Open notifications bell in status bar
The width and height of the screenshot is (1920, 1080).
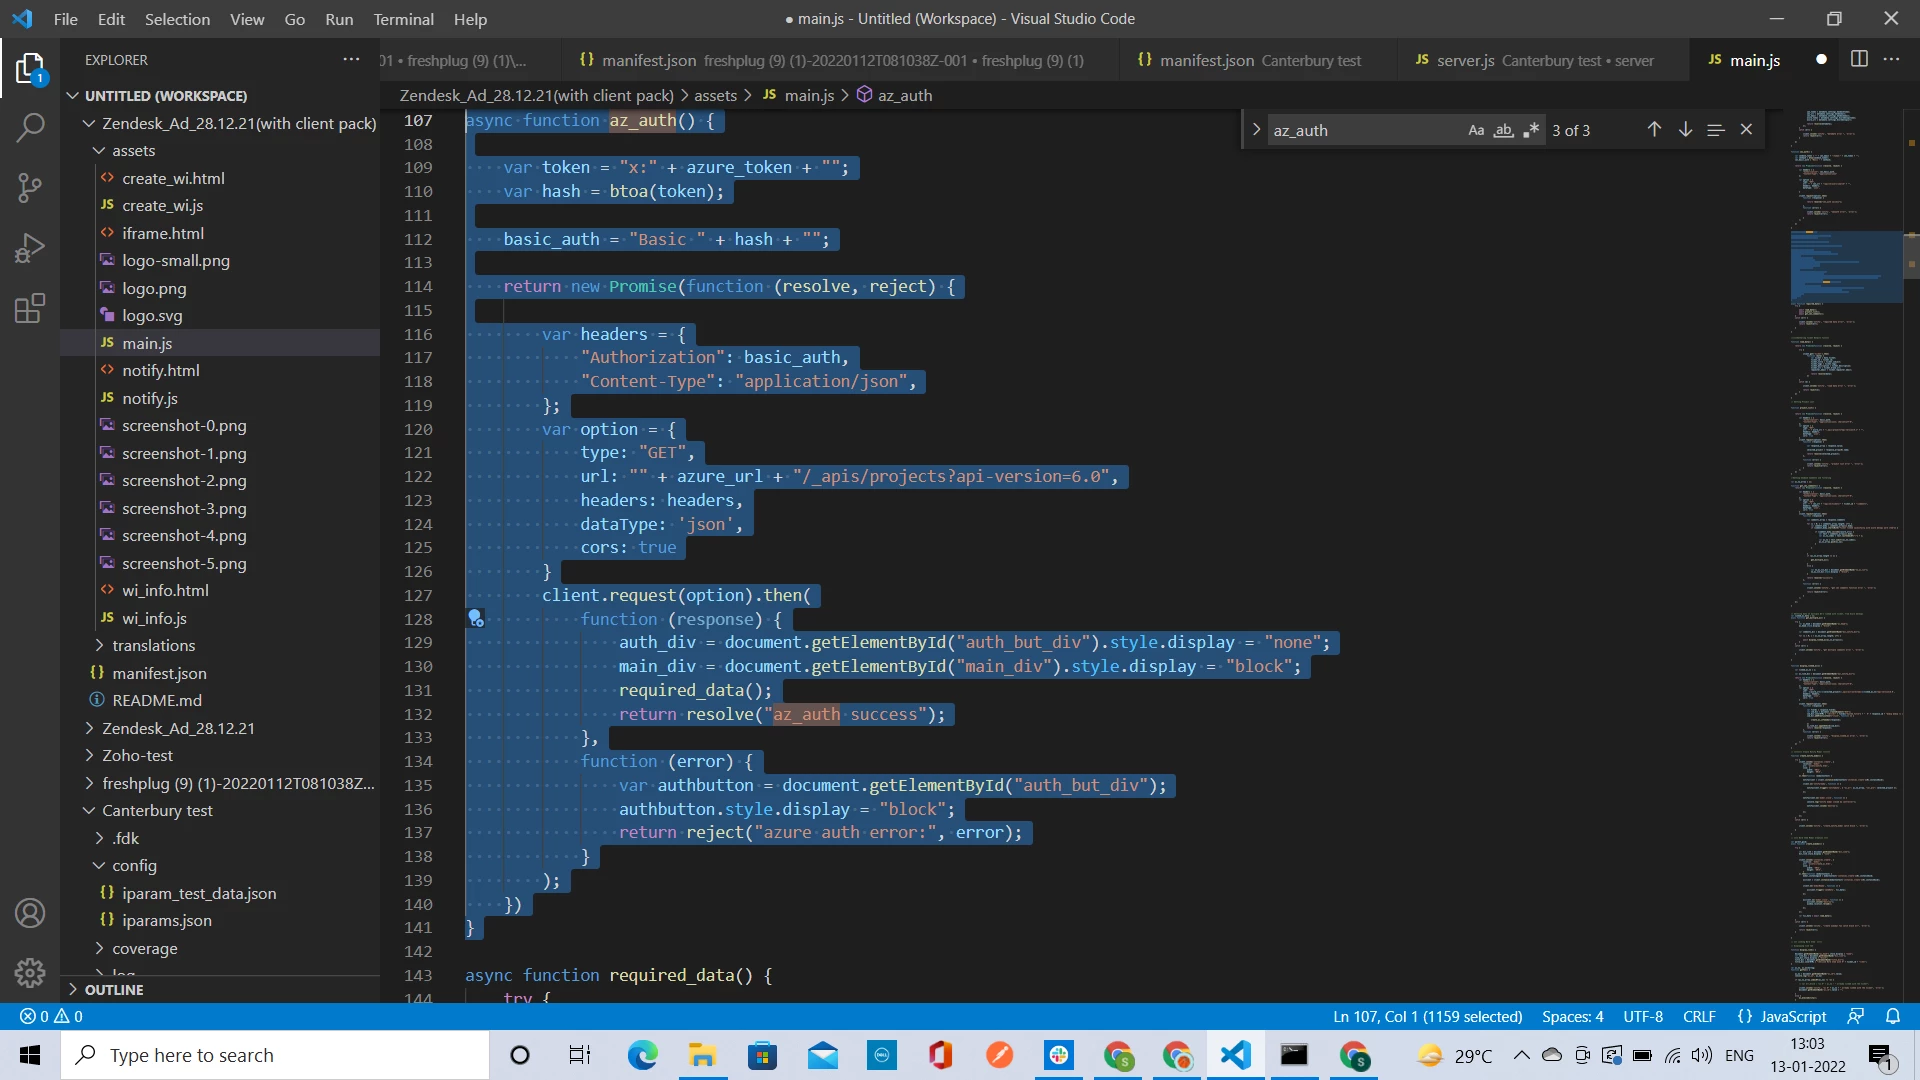[1893, 1016]
